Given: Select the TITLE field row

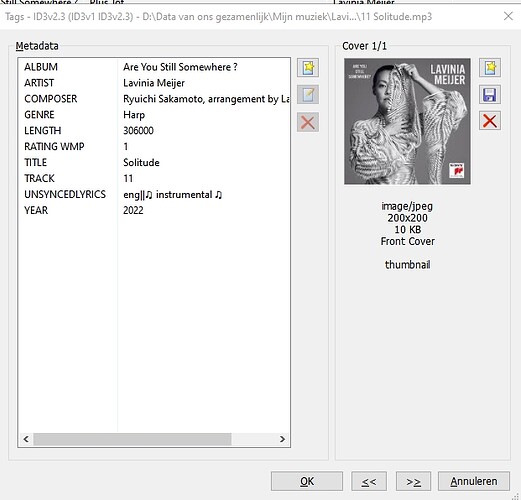Looking at the screenshot, I should pos(154,163).
